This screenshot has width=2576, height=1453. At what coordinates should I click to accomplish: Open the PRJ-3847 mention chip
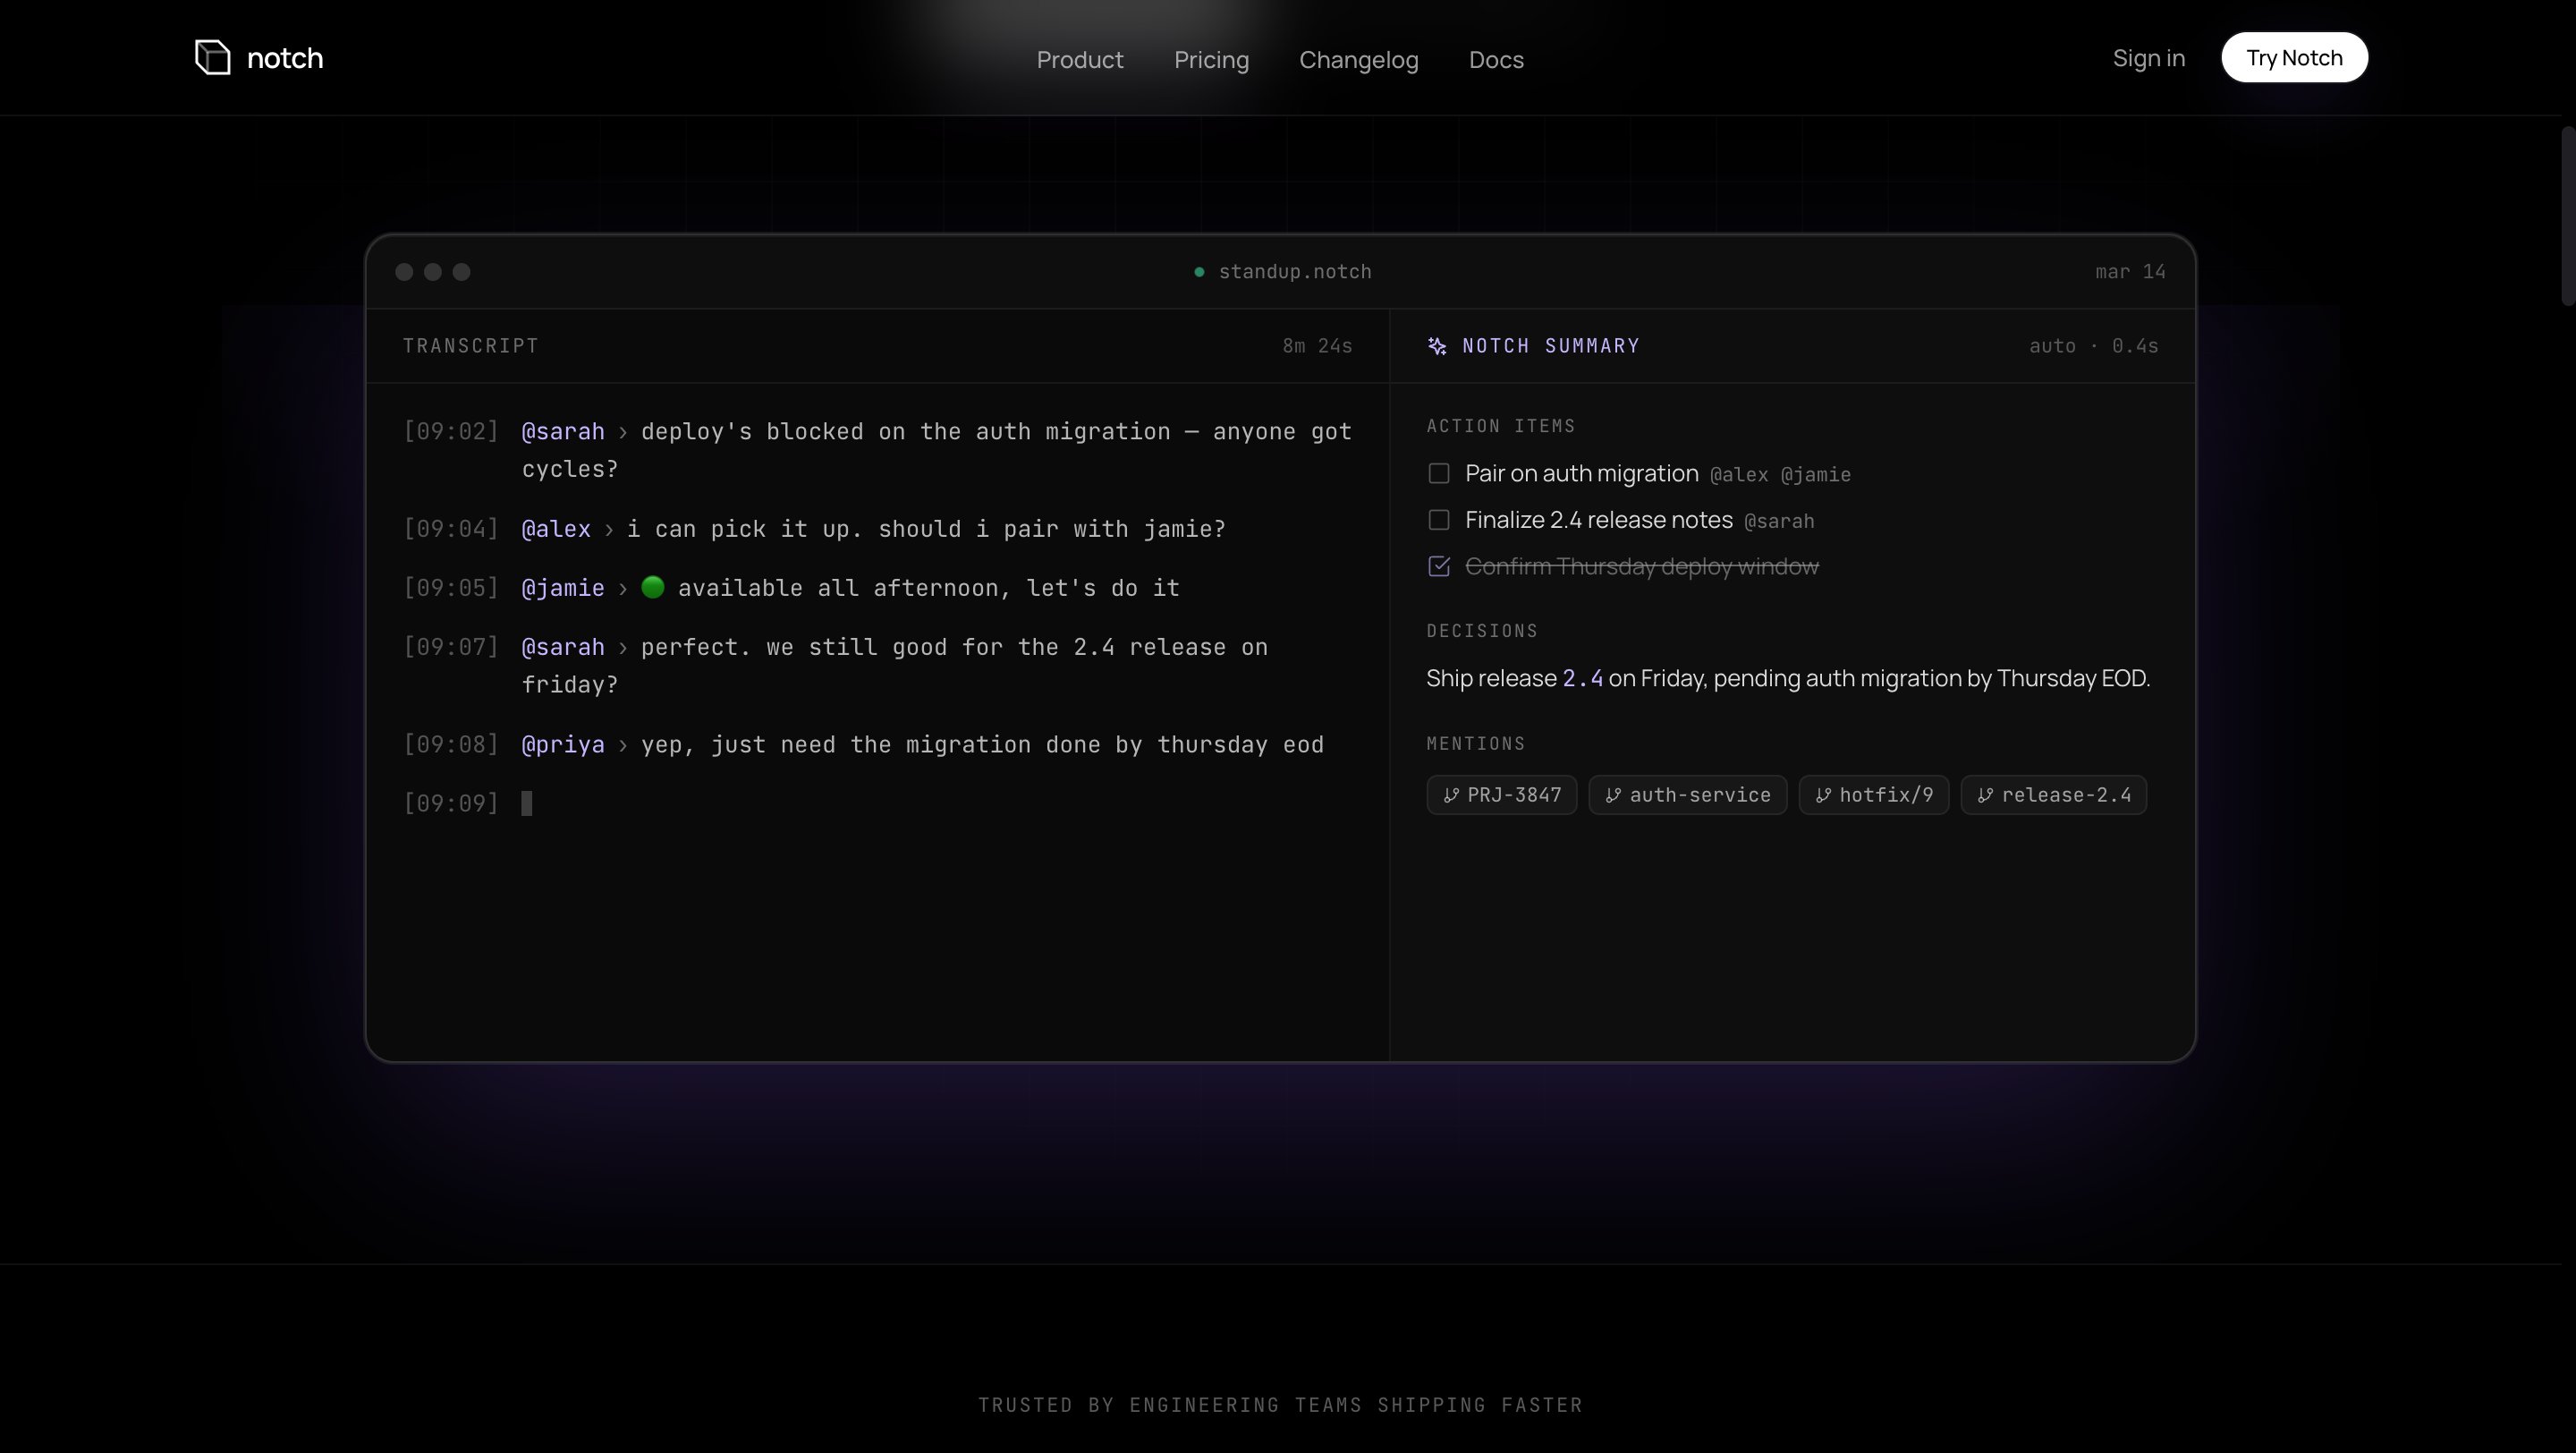[x=1501, y=795]
